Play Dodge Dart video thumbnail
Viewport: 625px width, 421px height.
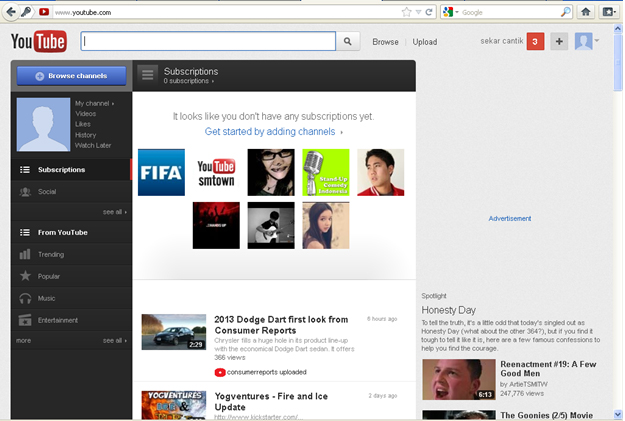point(174,332)
